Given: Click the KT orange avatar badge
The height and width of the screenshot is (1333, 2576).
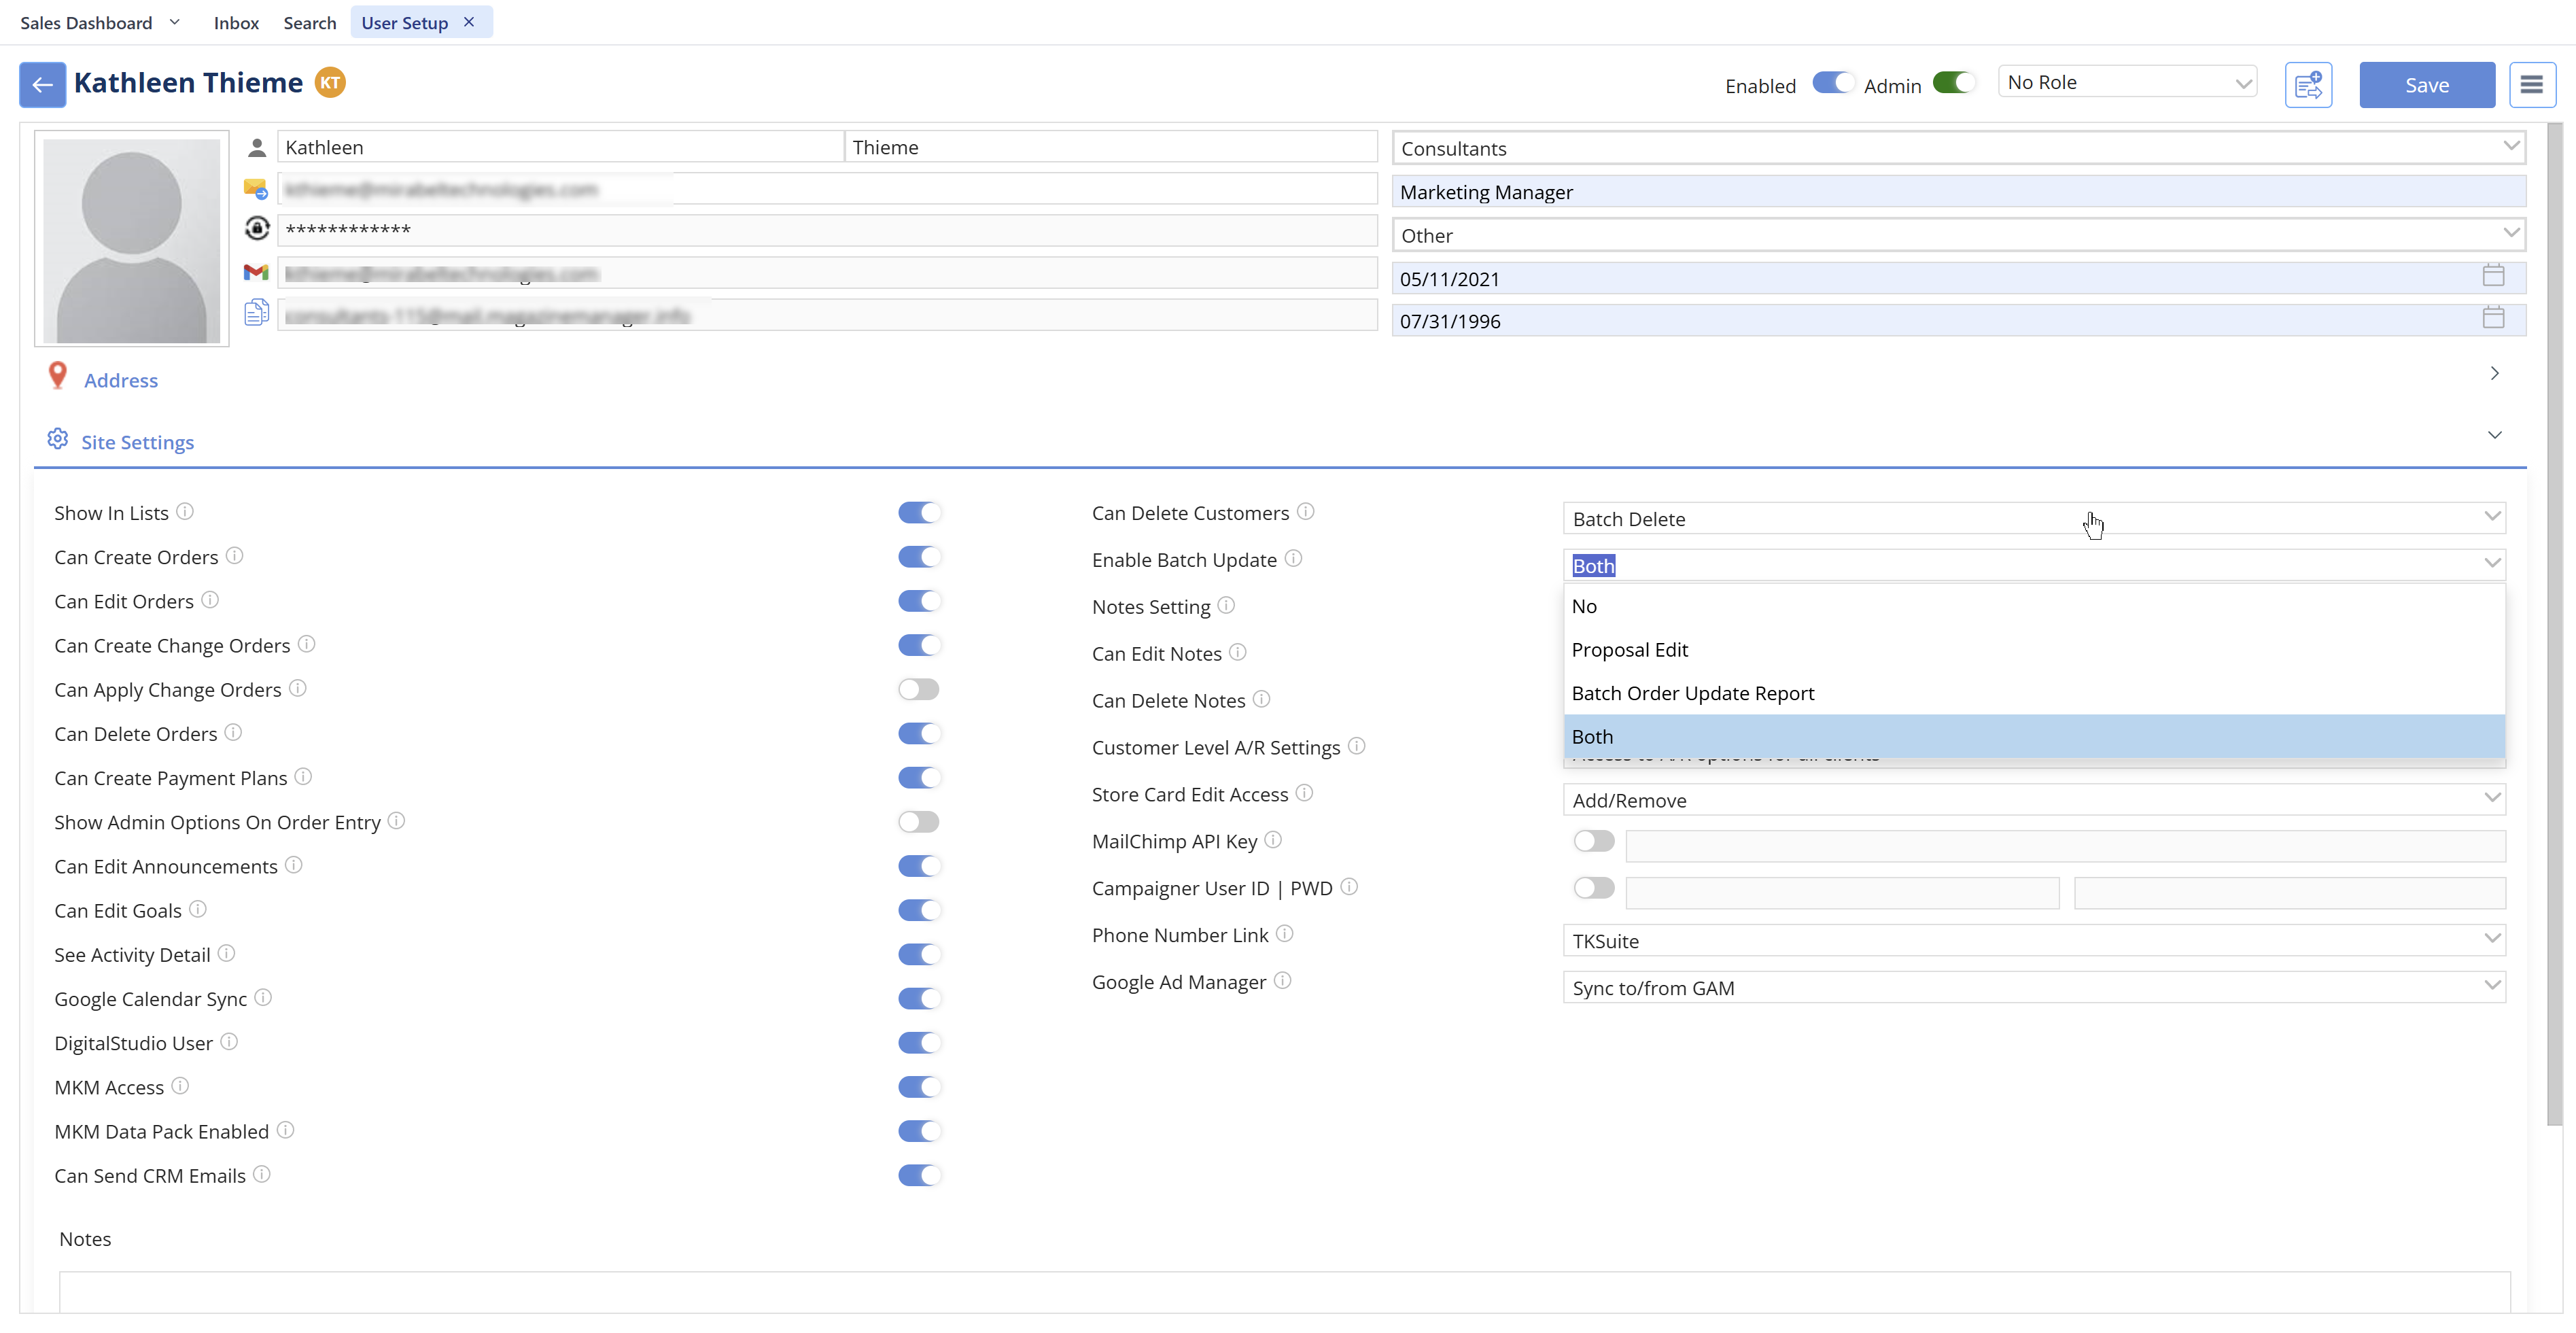Looking at the screenshot, I should pyautogui.click(x=330, y=83).
